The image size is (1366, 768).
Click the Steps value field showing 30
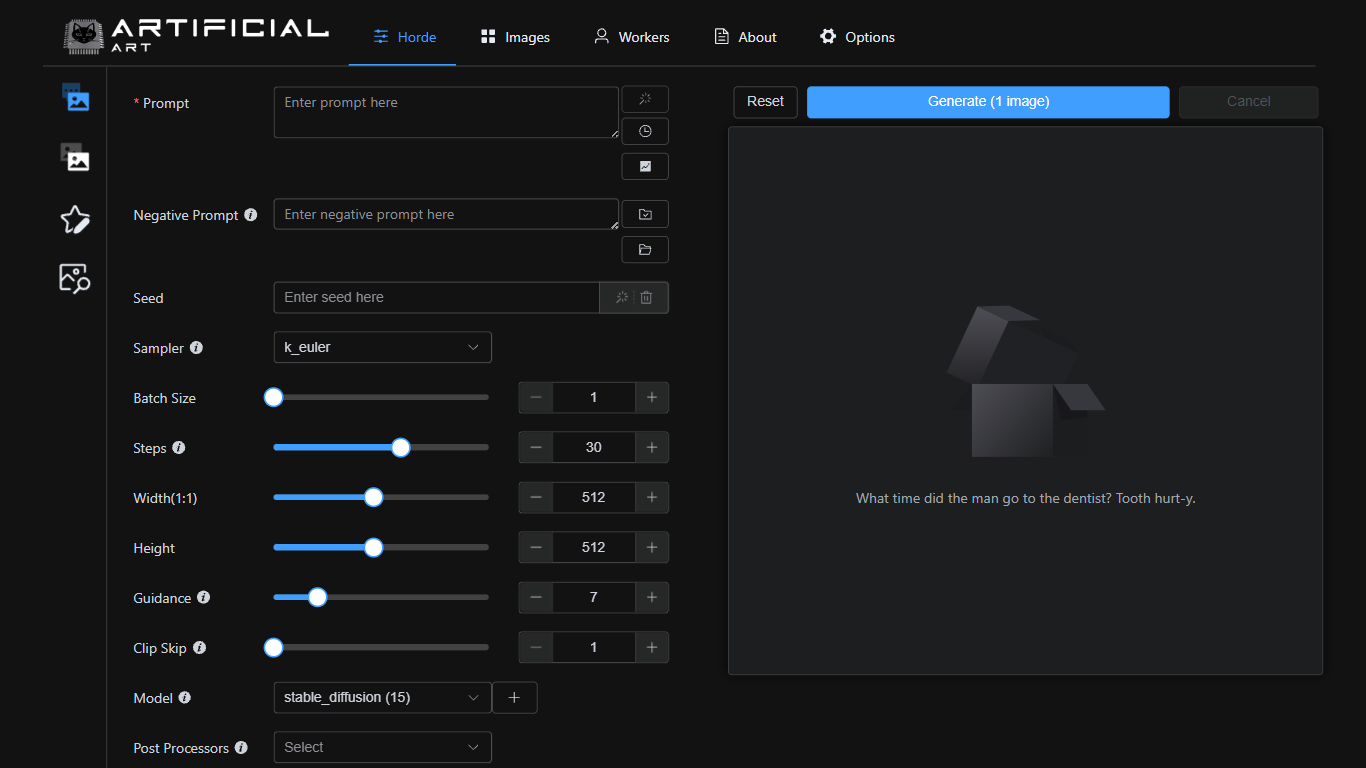click(x=594, y=448)
